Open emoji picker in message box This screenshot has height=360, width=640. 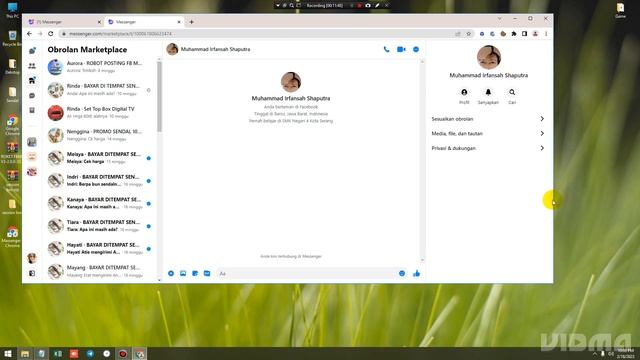[x=402, y=273]
